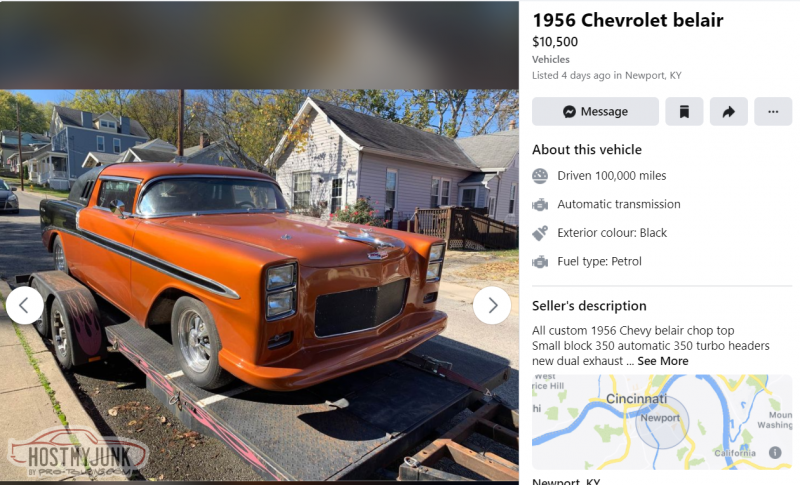This screenshot has height=485, width=800.
Task: Click the map info icon
Action: pyautogui.click(x=775, y=452)
